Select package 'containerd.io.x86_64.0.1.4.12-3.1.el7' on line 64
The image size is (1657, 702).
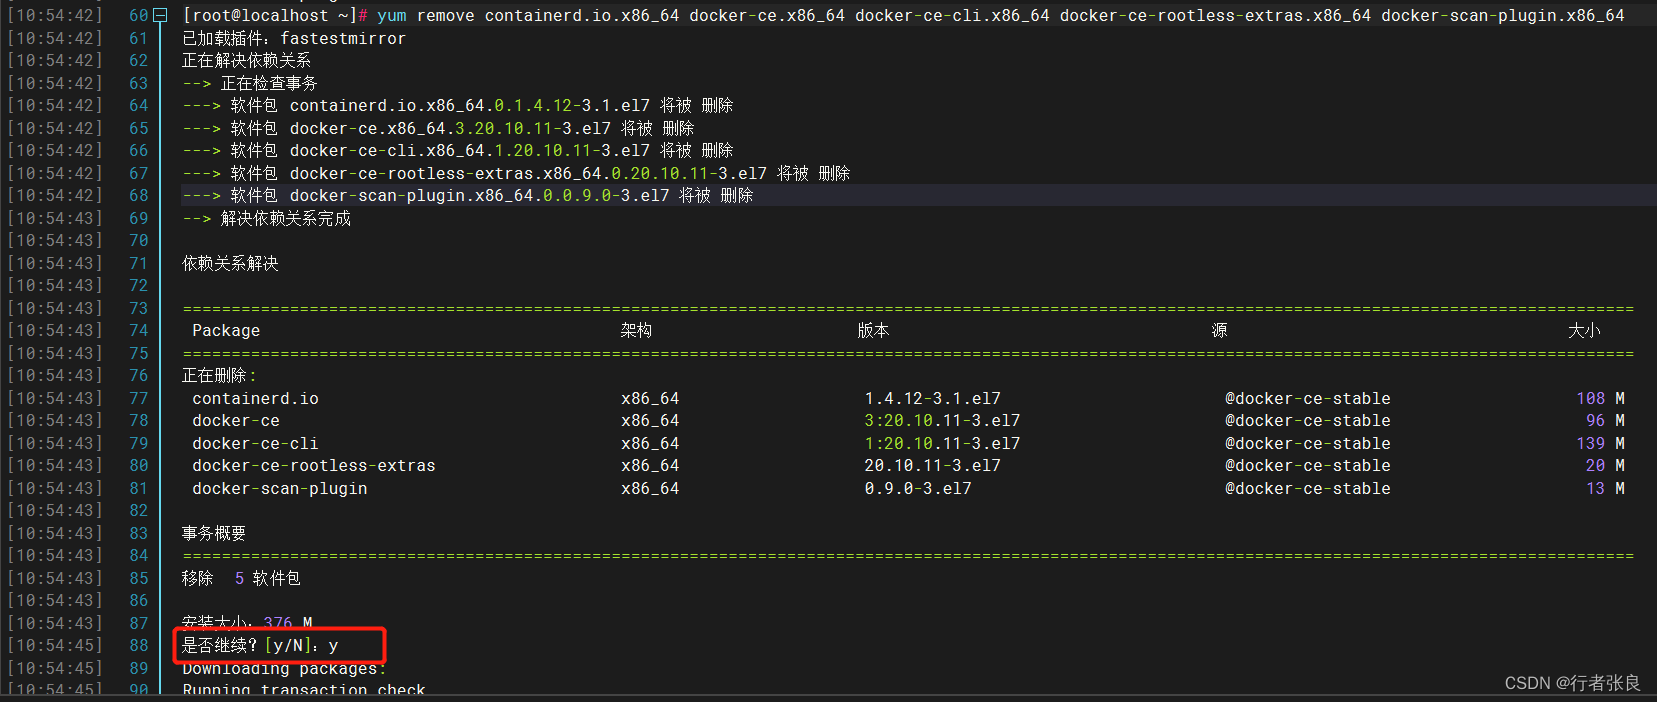coord(470,106)
